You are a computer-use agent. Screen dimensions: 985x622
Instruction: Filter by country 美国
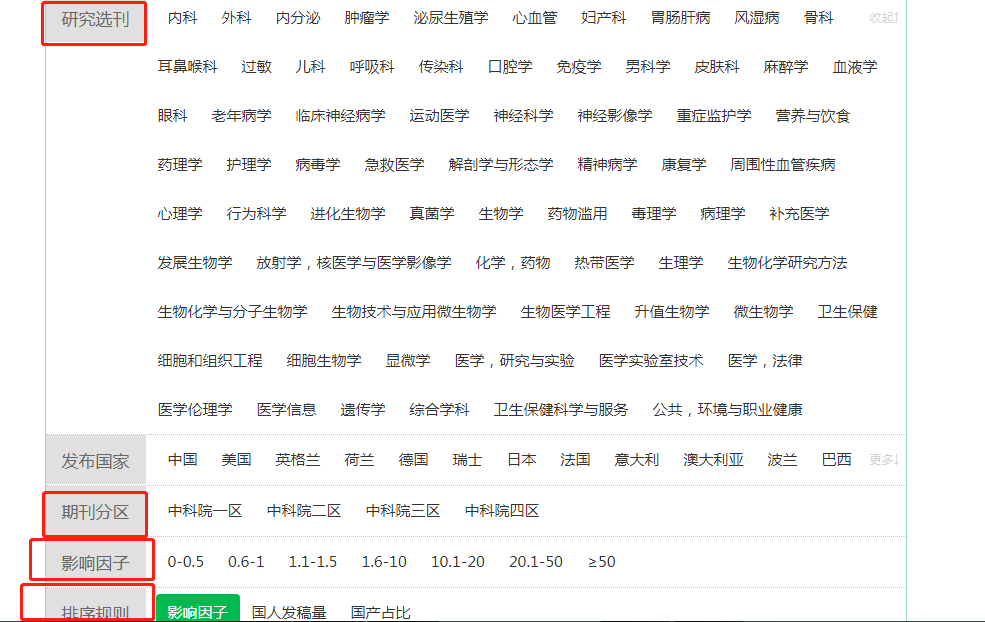(237, 458)
